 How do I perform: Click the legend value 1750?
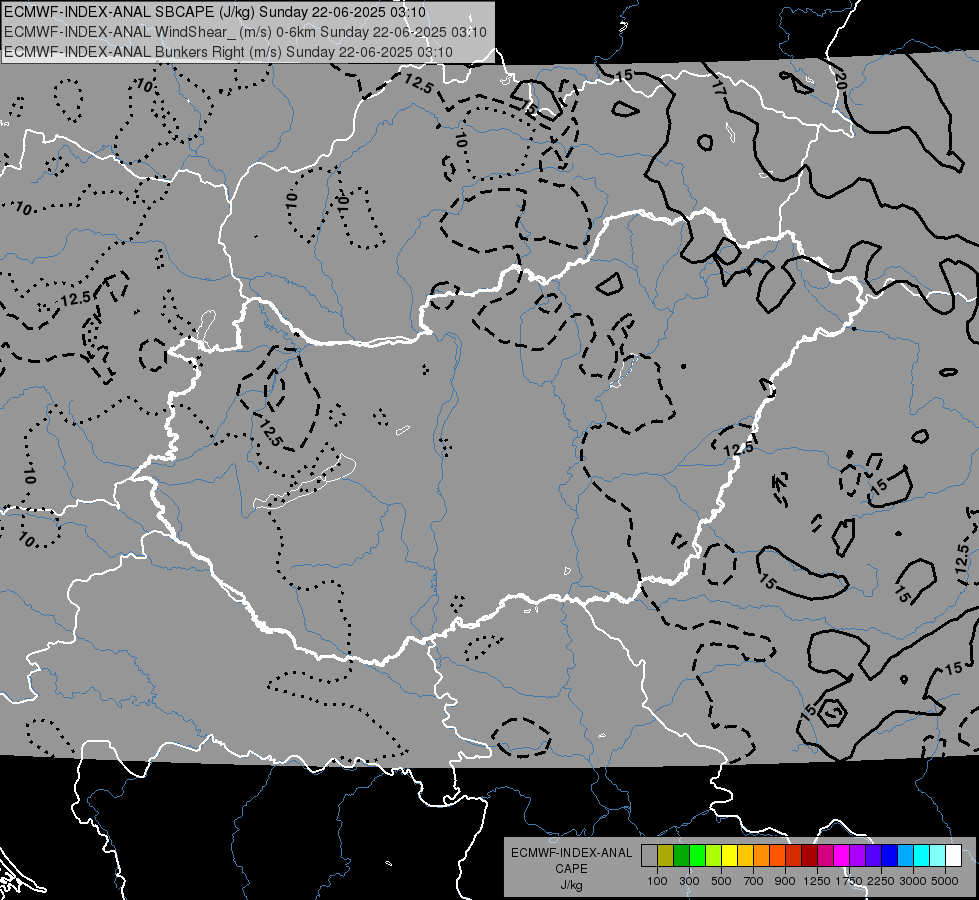coord(848,881)
